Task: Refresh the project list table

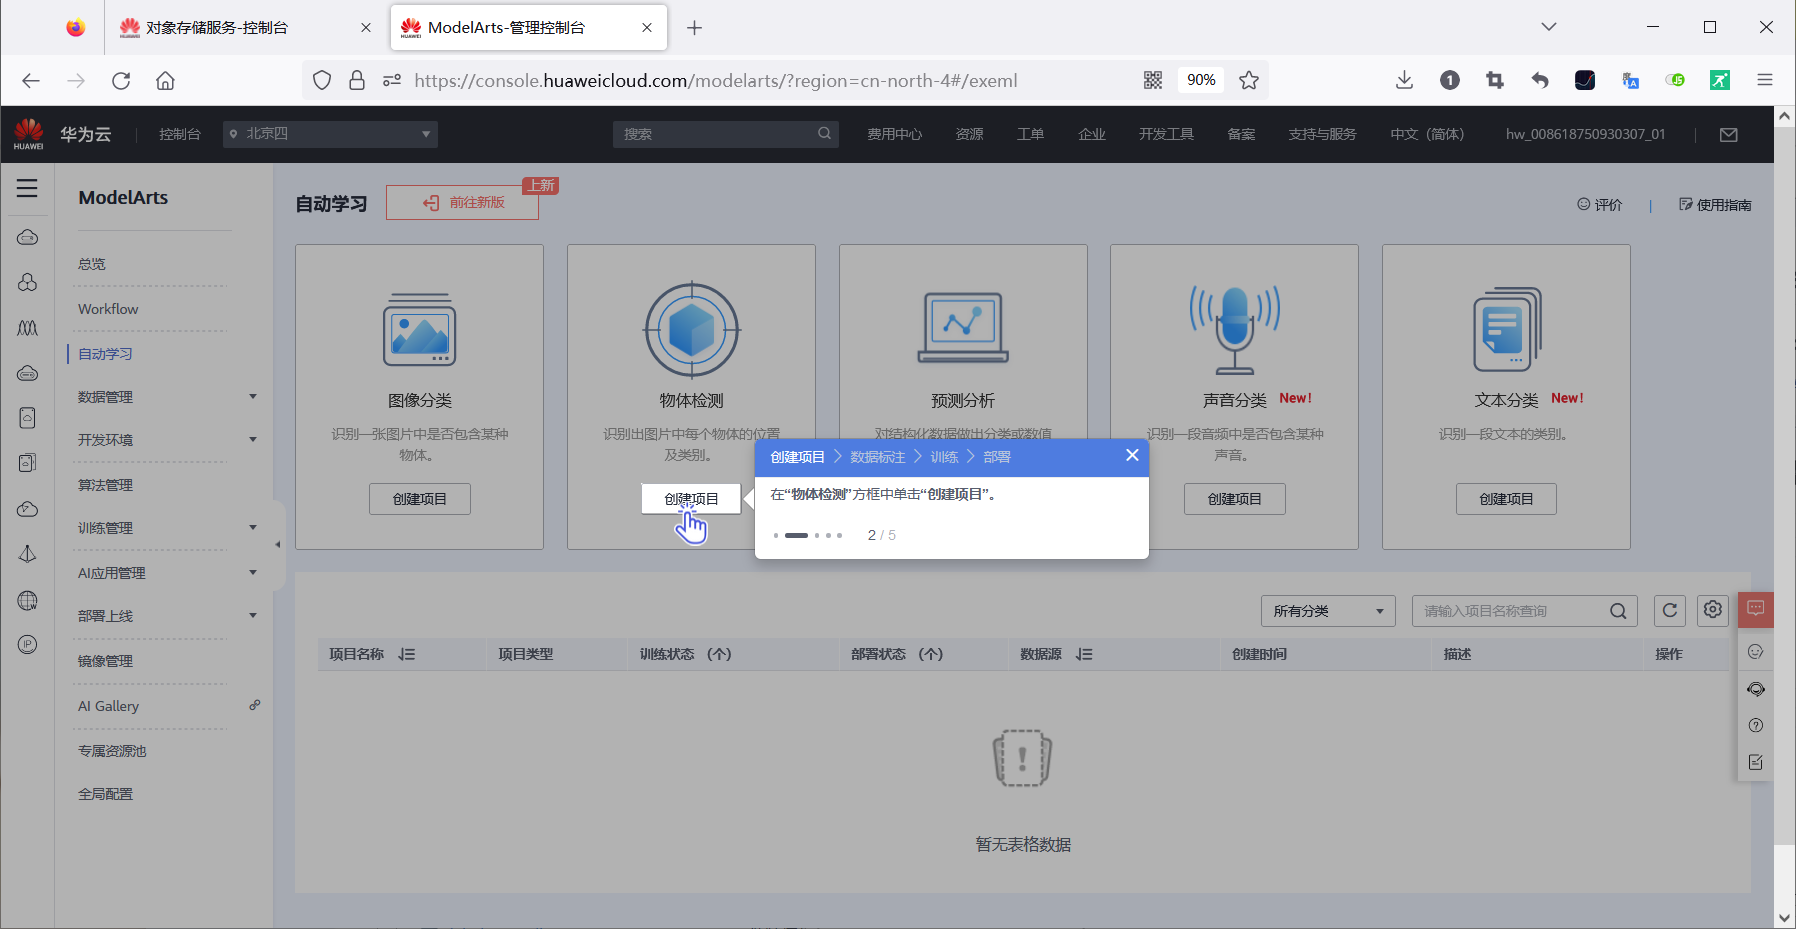Action: click(1670, 610)
